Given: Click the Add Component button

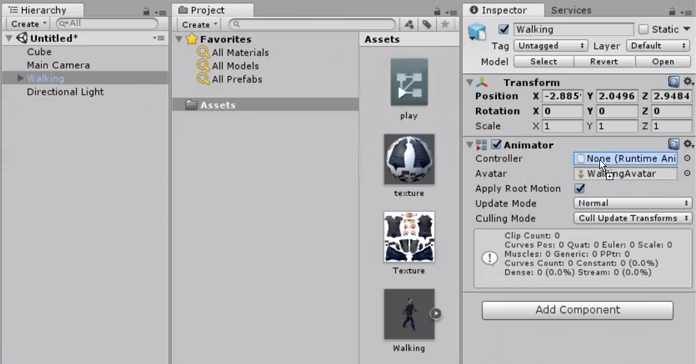Looking at the screenshot, I should (577, 310).
